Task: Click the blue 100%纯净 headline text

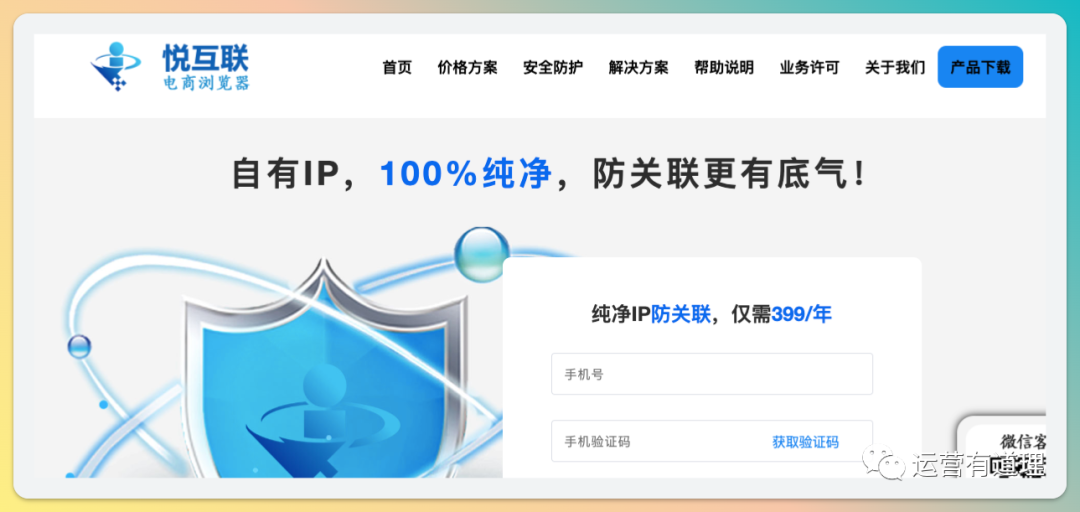Action: (x=465, y=173)
